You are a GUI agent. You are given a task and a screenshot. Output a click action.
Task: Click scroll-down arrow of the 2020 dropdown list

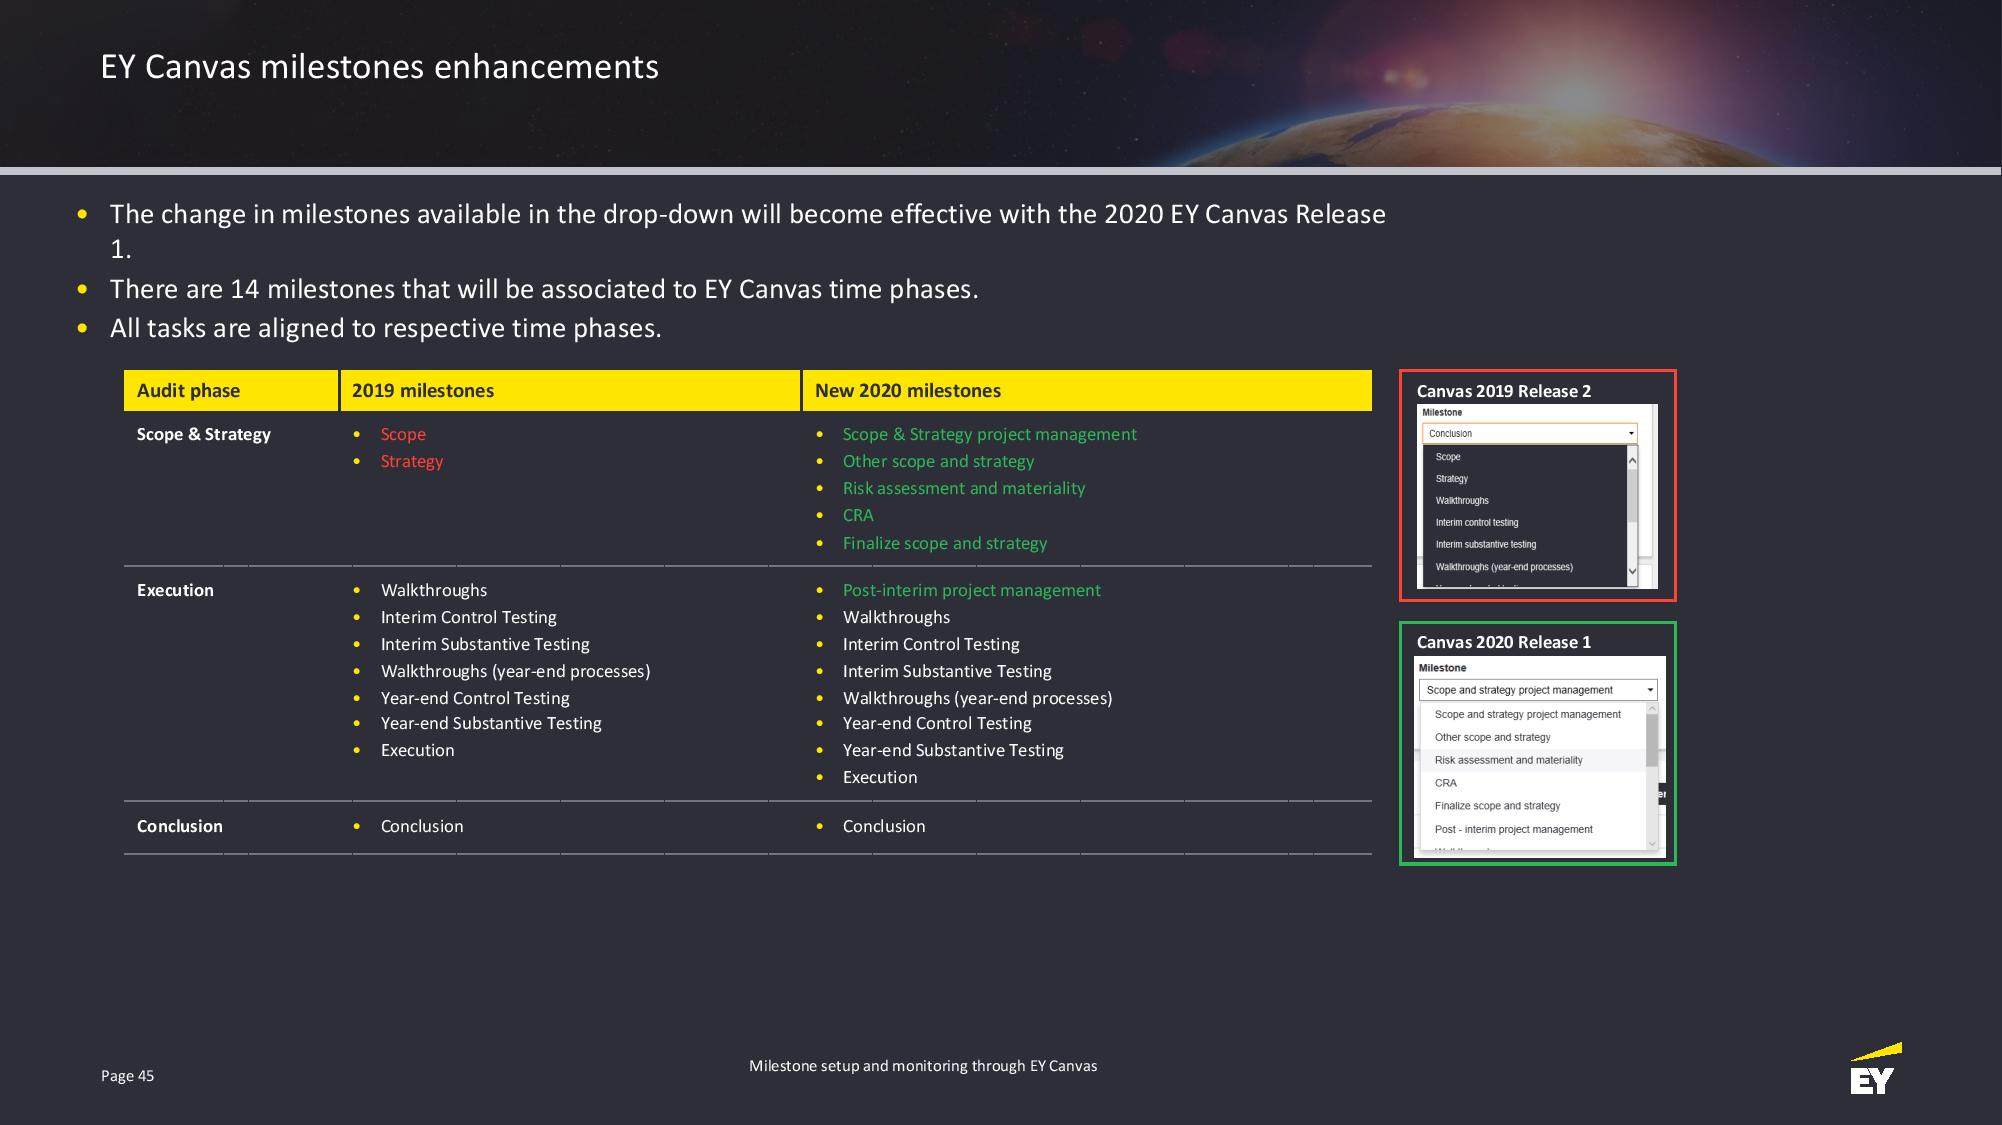click(1651, 845)
